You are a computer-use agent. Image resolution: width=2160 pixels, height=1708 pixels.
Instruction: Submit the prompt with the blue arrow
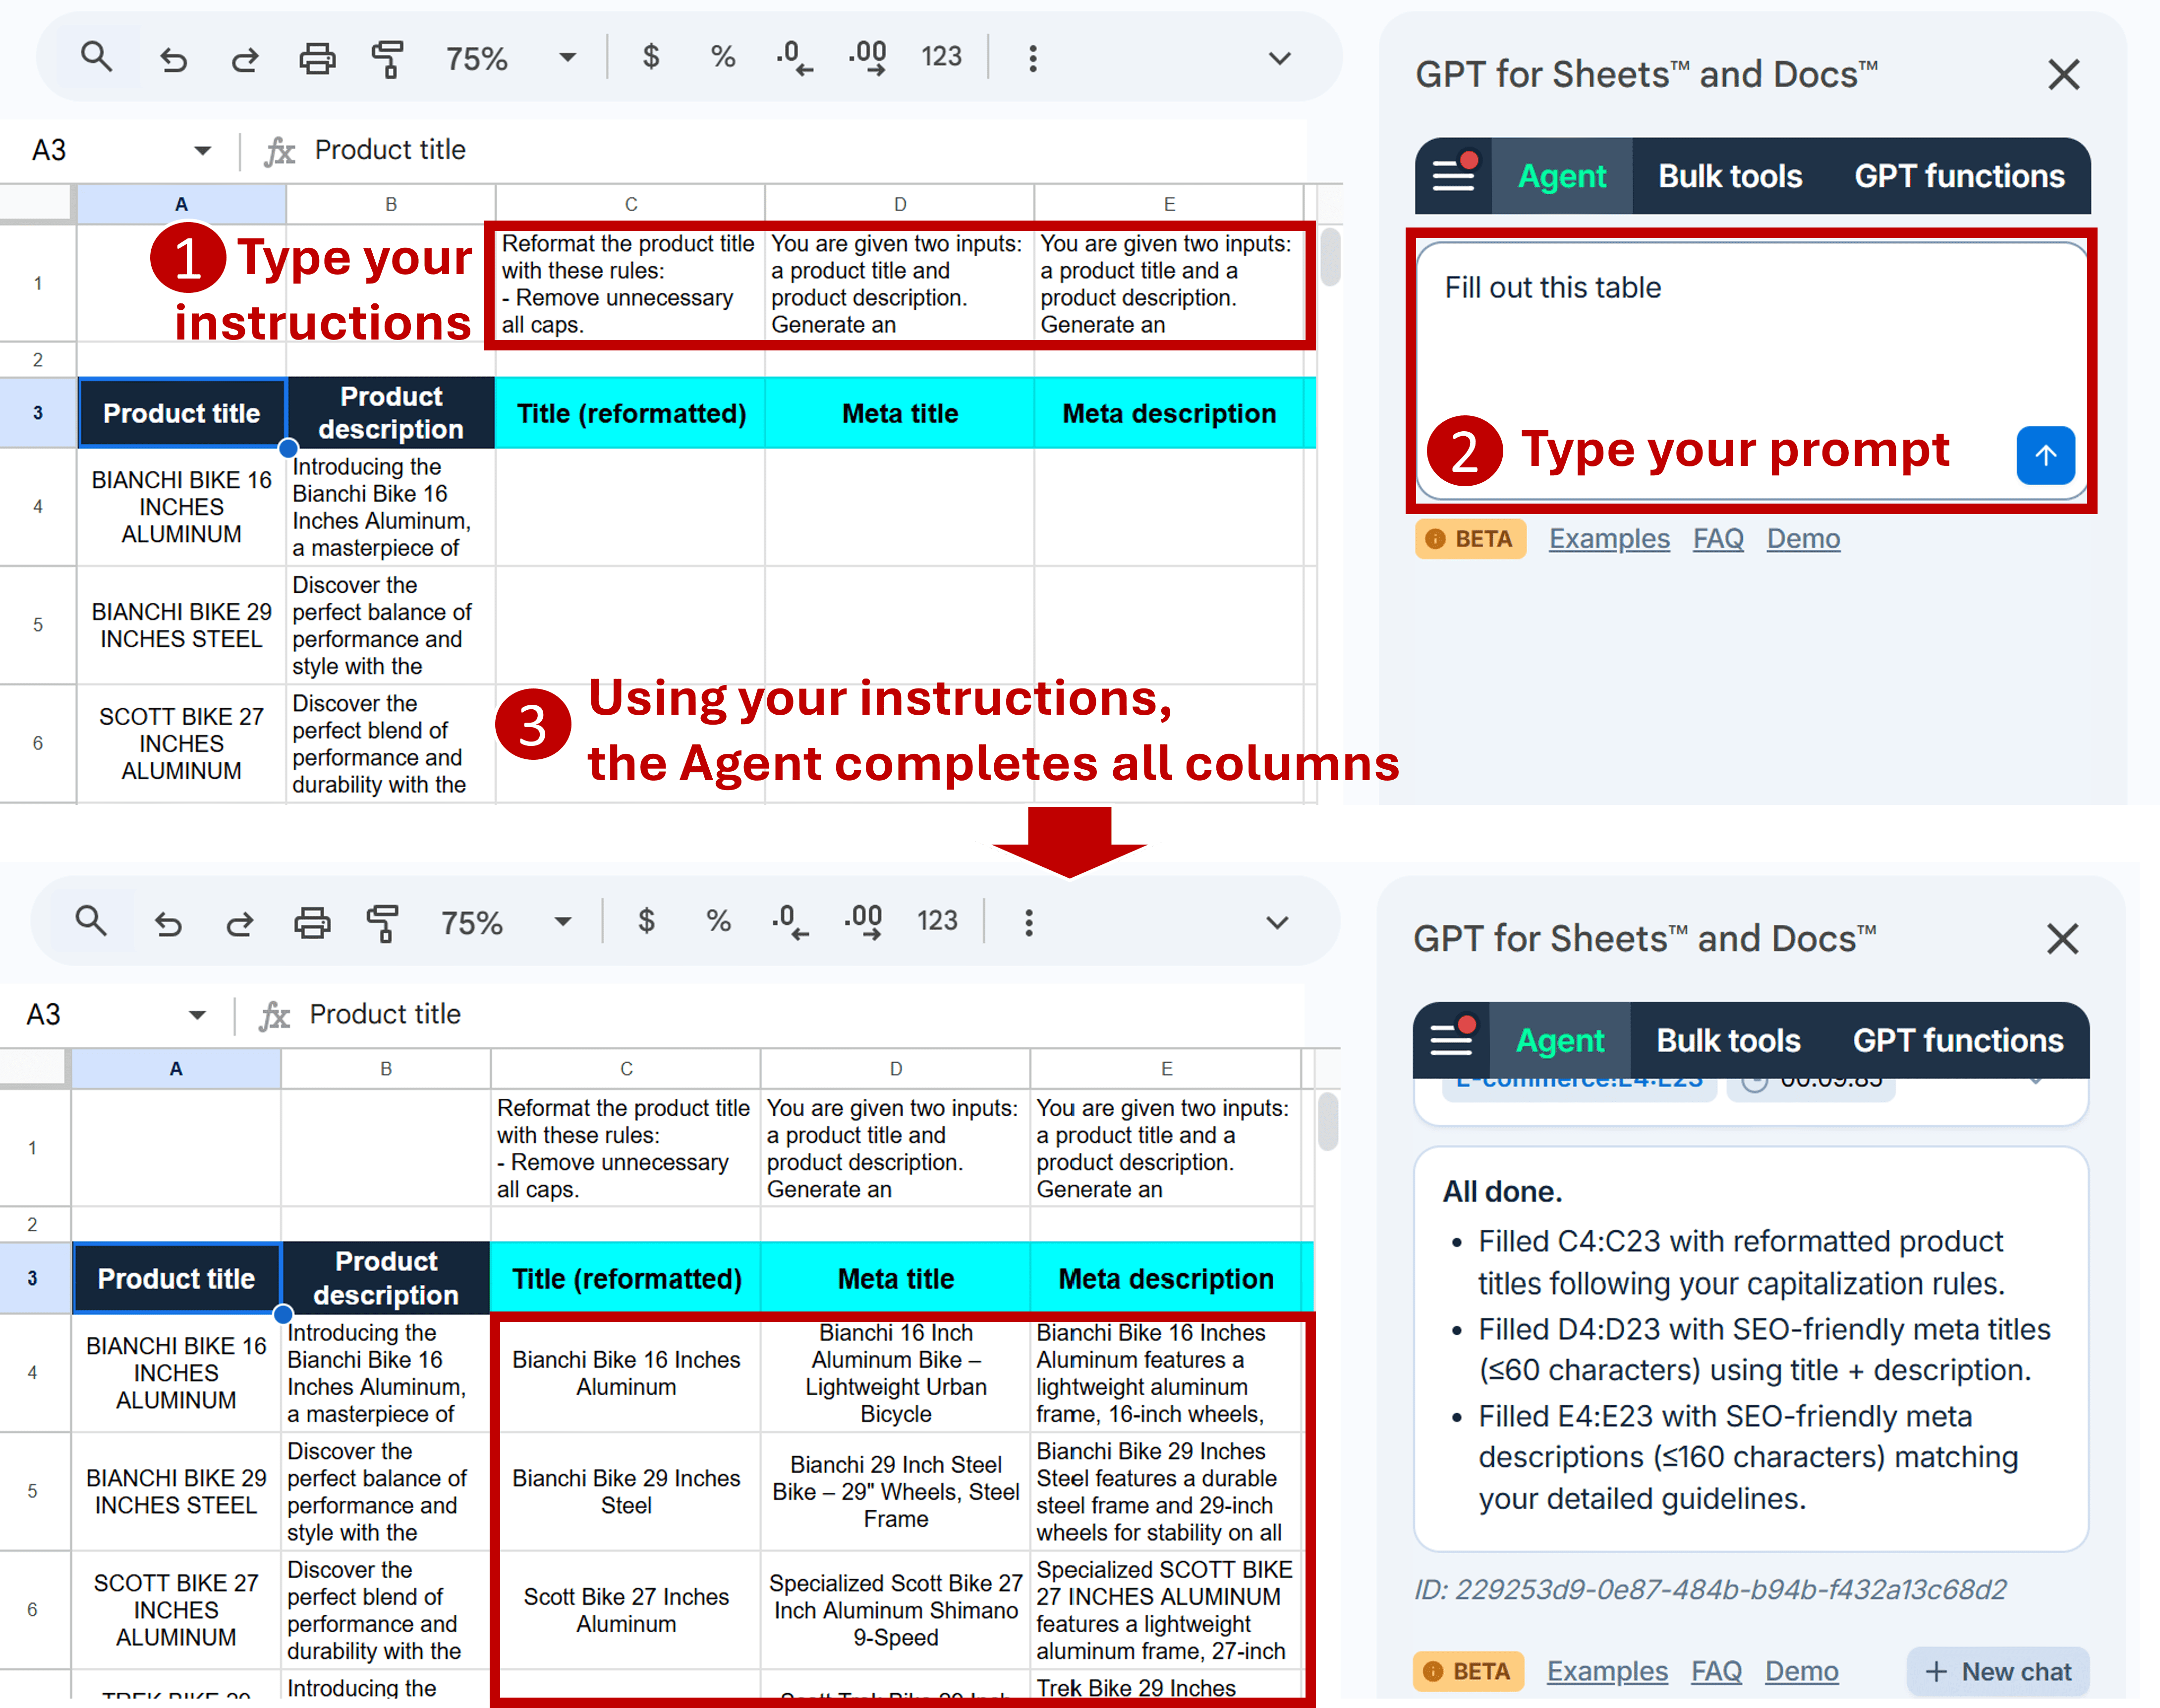click(x=2045, y=456)
